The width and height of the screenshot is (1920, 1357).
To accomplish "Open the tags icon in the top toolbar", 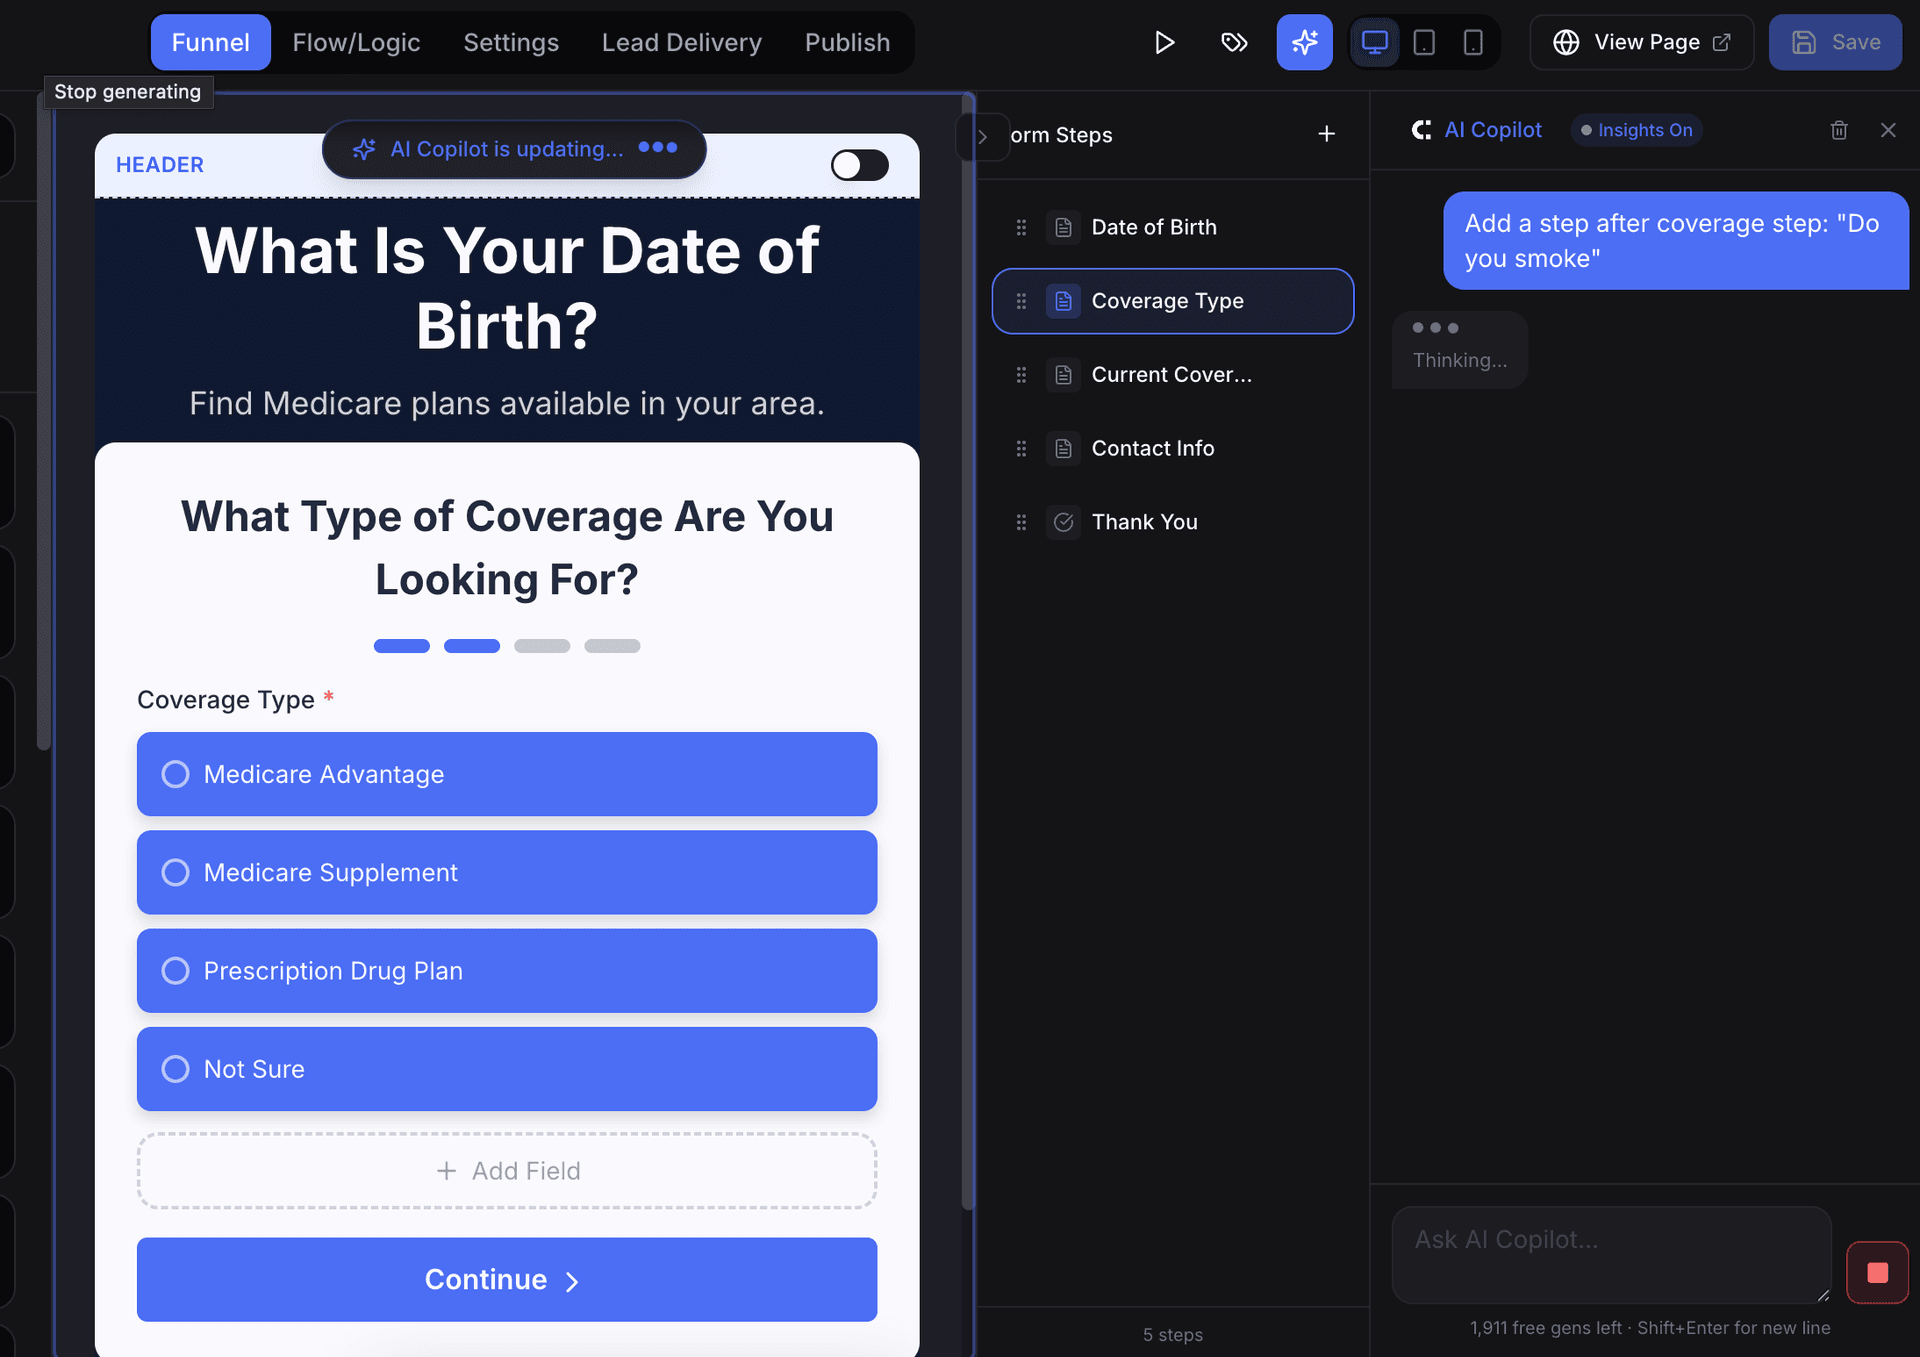I will point(1234,42).
